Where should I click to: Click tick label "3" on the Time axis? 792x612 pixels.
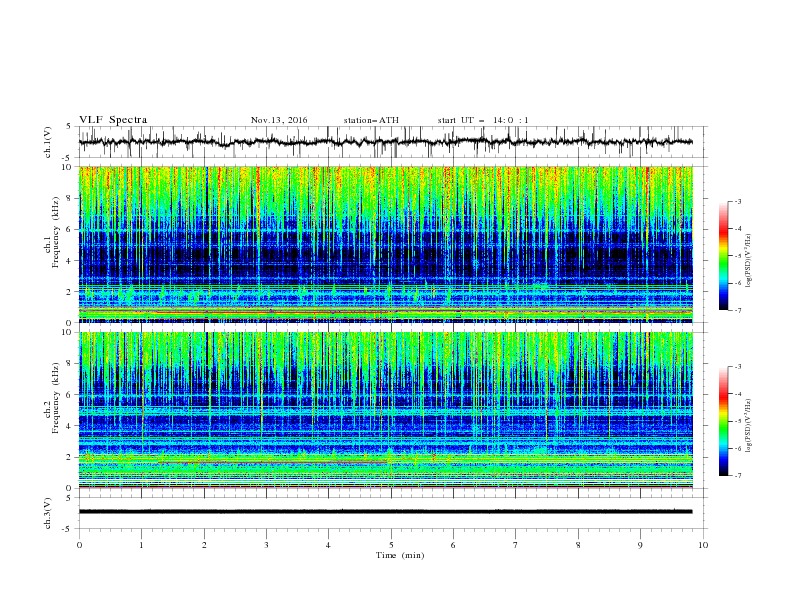(266, 545)
